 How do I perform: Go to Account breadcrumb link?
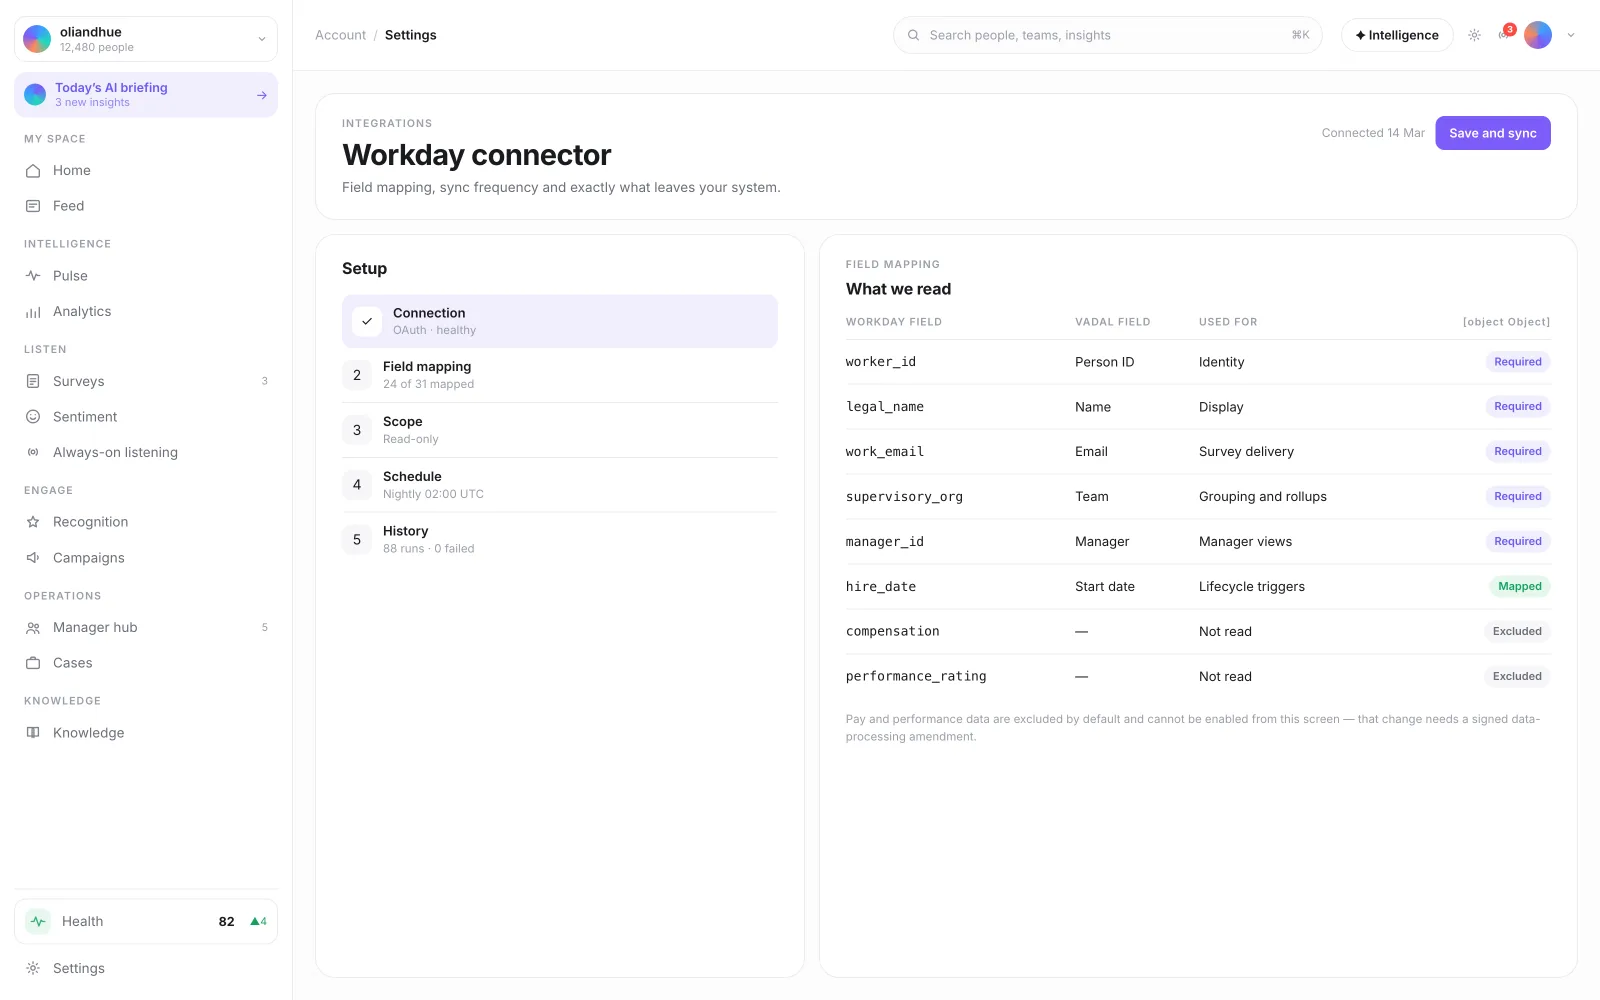[341, 35]
